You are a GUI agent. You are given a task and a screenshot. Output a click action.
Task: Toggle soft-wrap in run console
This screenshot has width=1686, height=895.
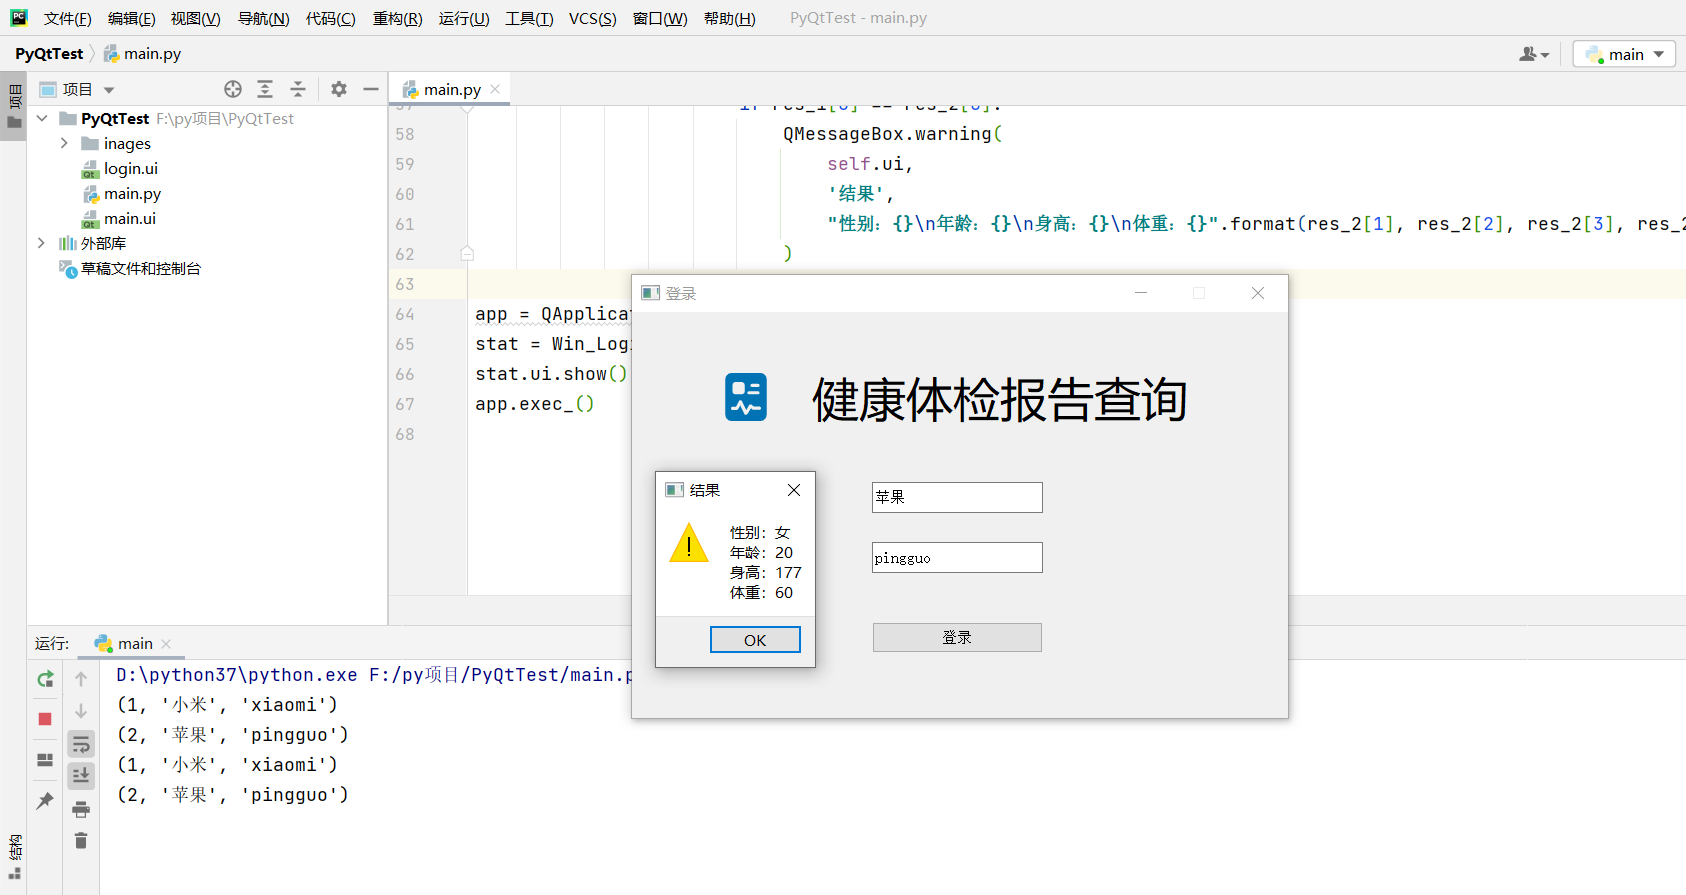point(81,744)
